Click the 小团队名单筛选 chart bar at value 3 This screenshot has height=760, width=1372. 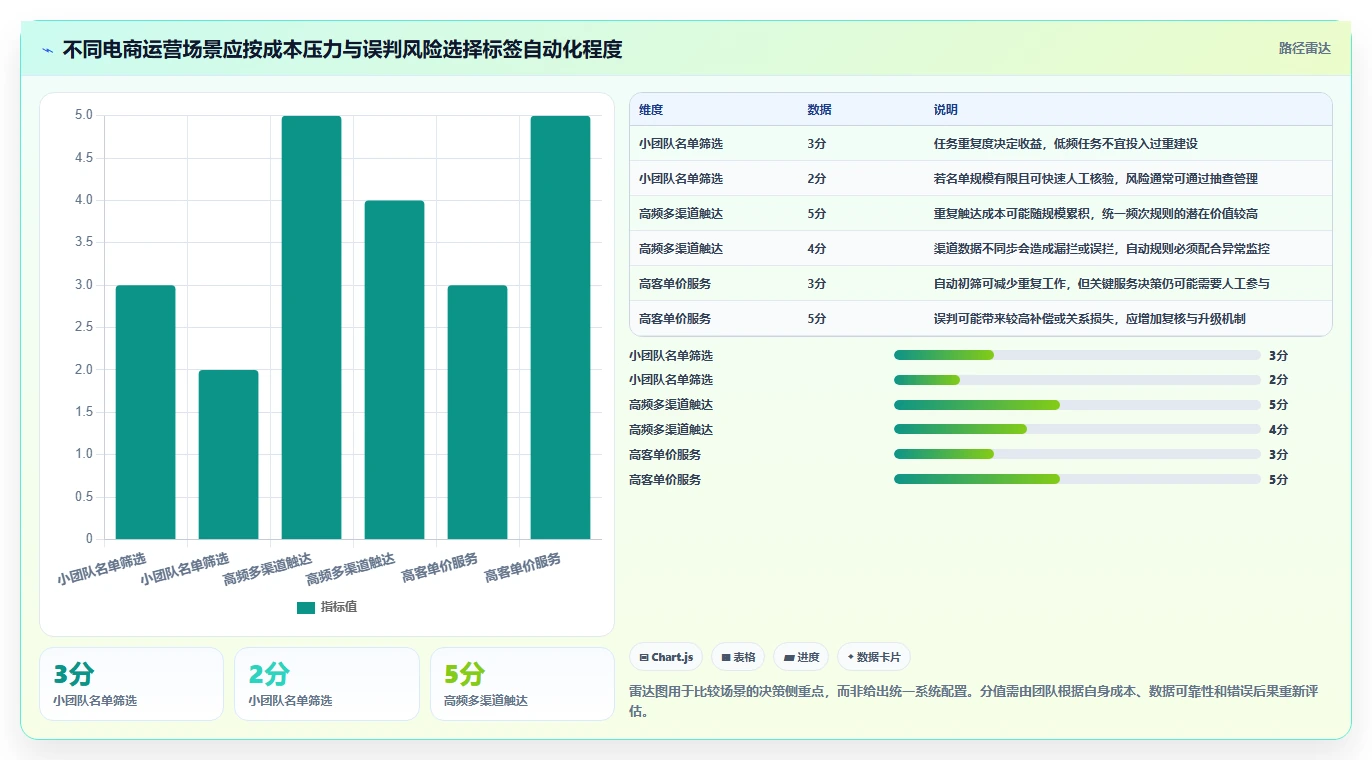[x=146, y=412]
